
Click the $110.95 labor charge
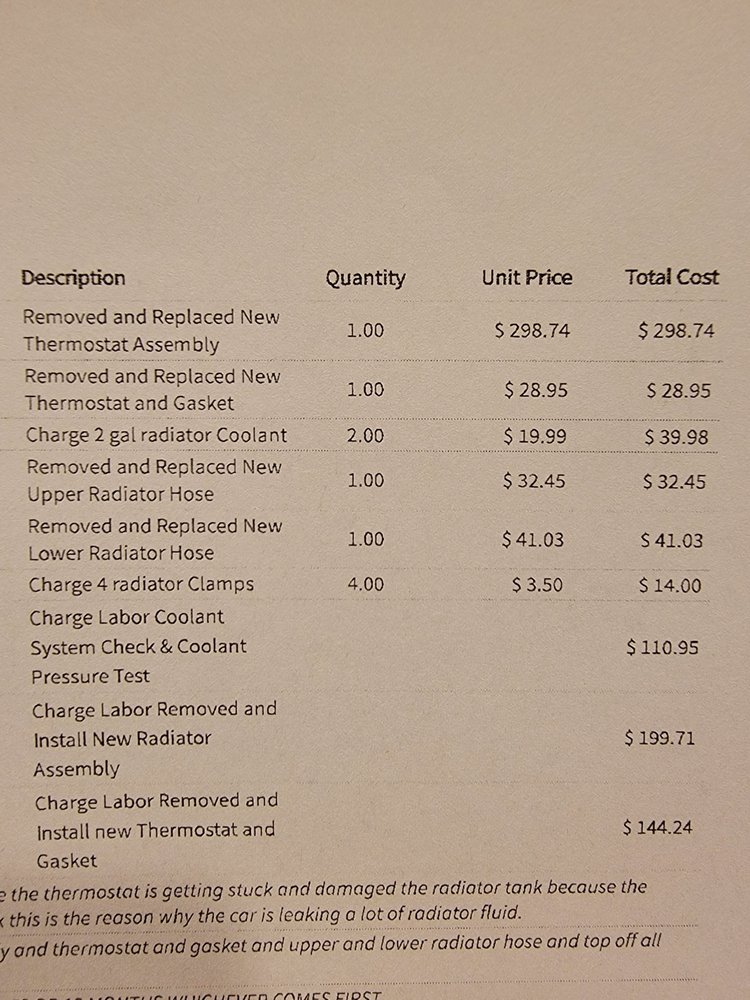[662, 647]
